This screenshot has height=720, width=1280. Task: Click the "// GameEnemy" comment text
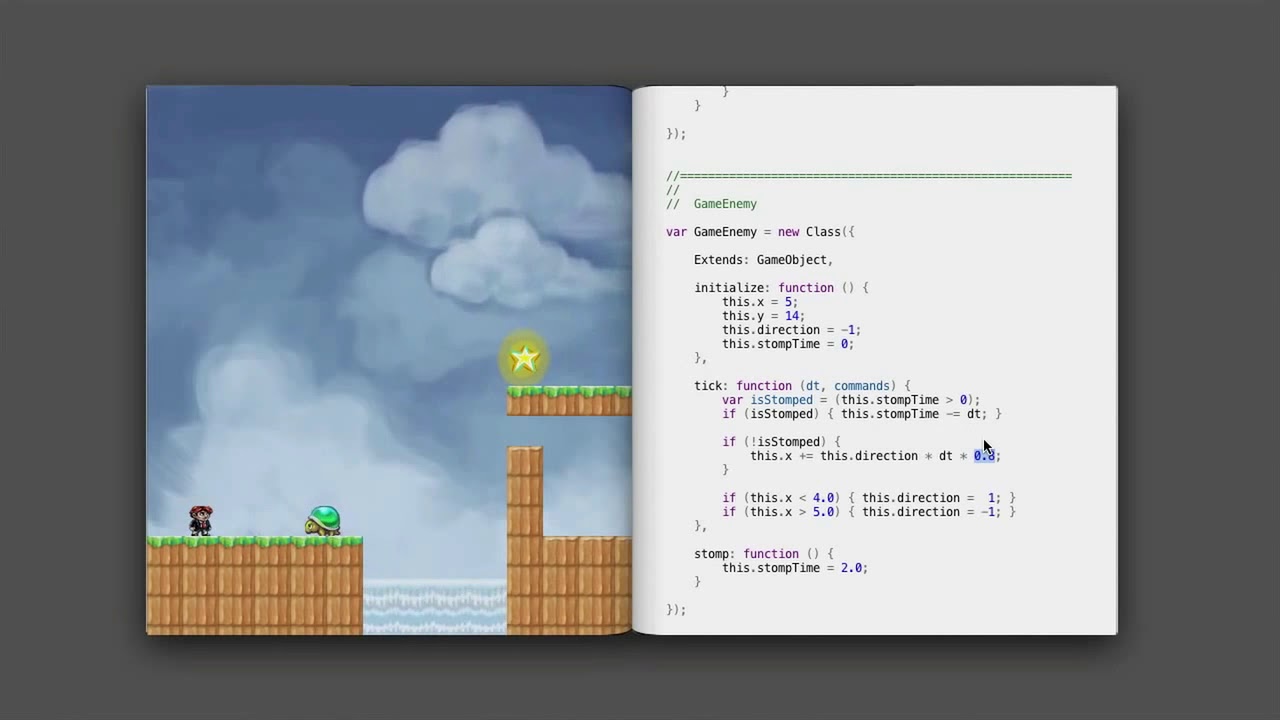click(712, 204)
